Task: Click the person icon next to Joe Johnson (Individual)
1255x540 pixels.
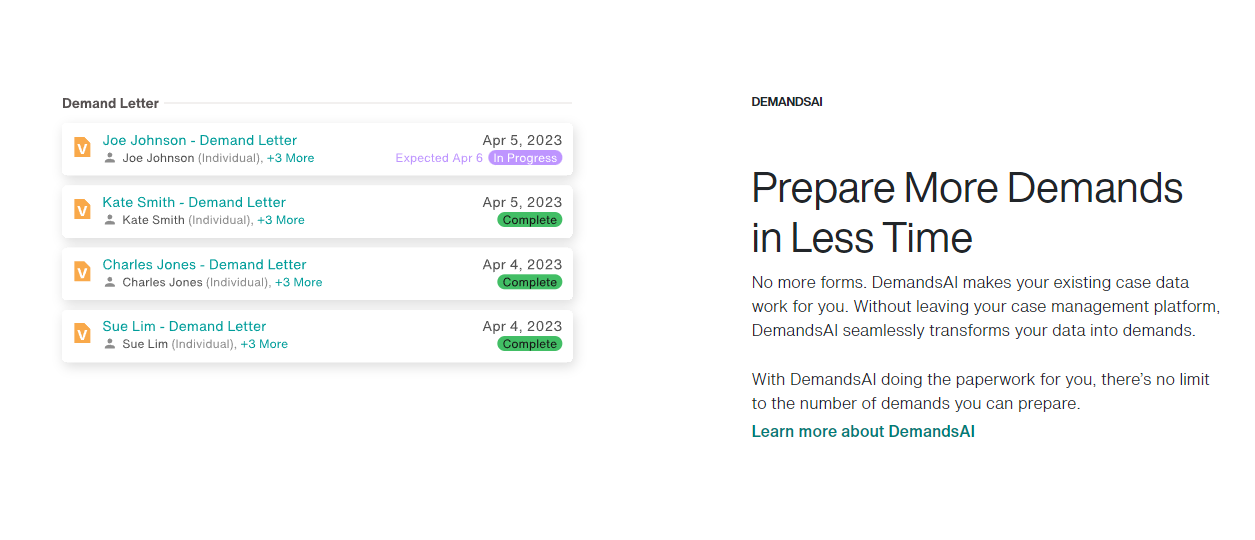Action: (110, 158)
